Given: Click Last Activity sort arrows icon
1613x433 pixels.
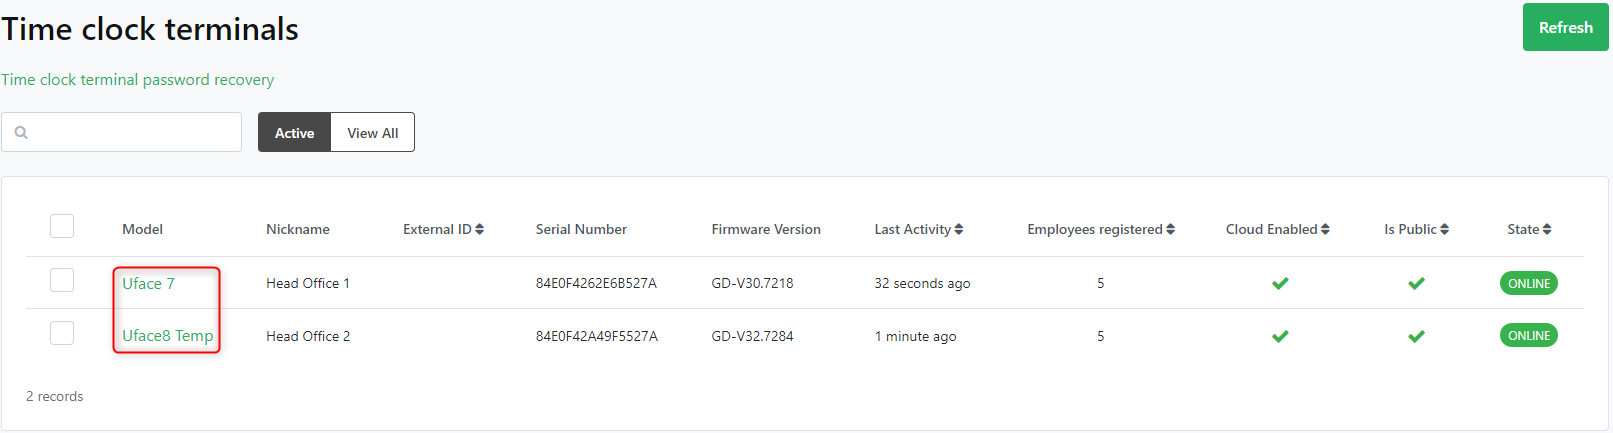Looking at the screenshot, I should point(959,229).
